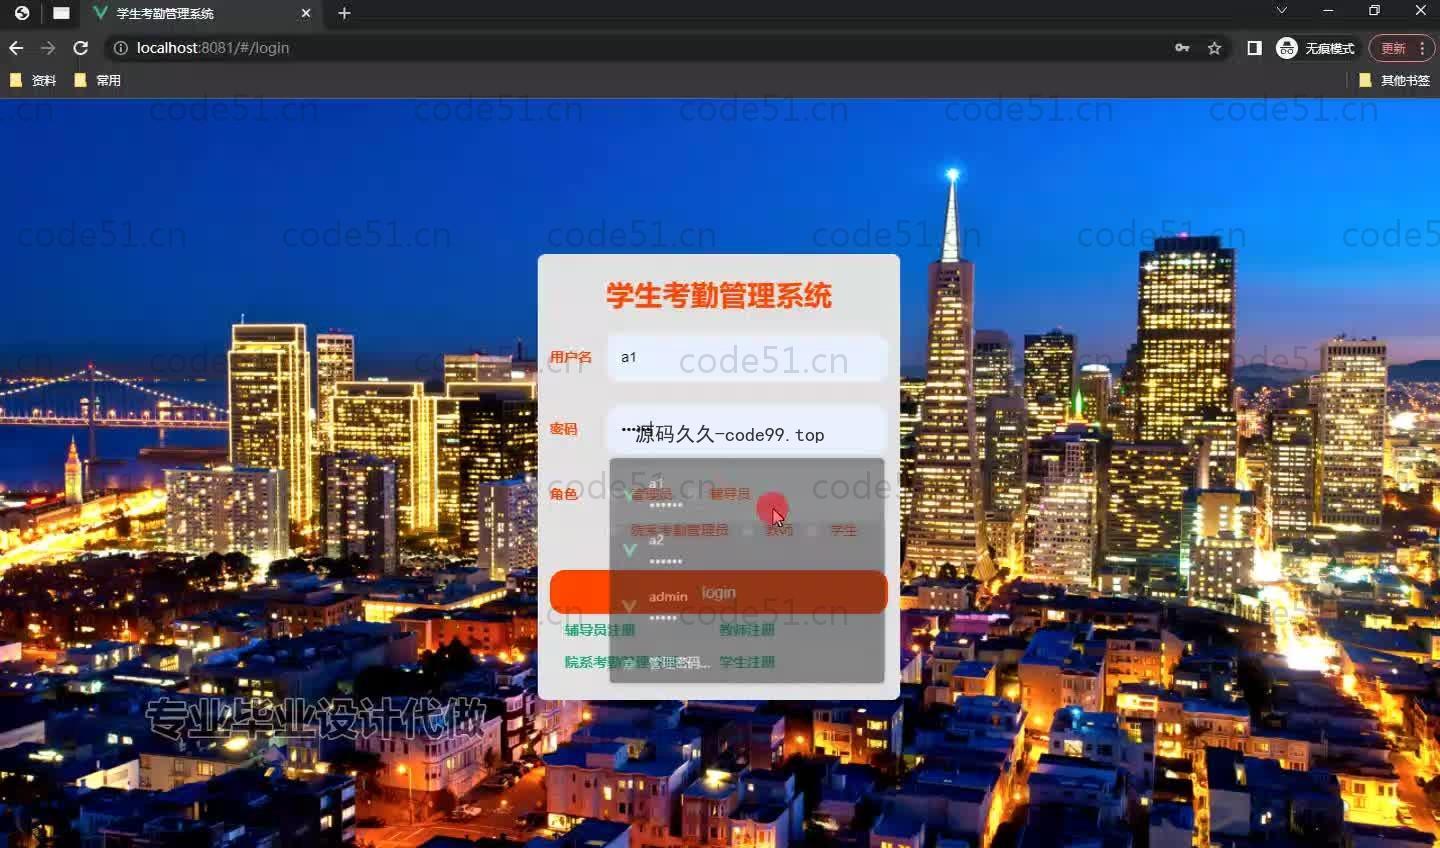This screenshot has height=848, width=1440.
Task: Open a new browser tab
Action: [344, 13]
